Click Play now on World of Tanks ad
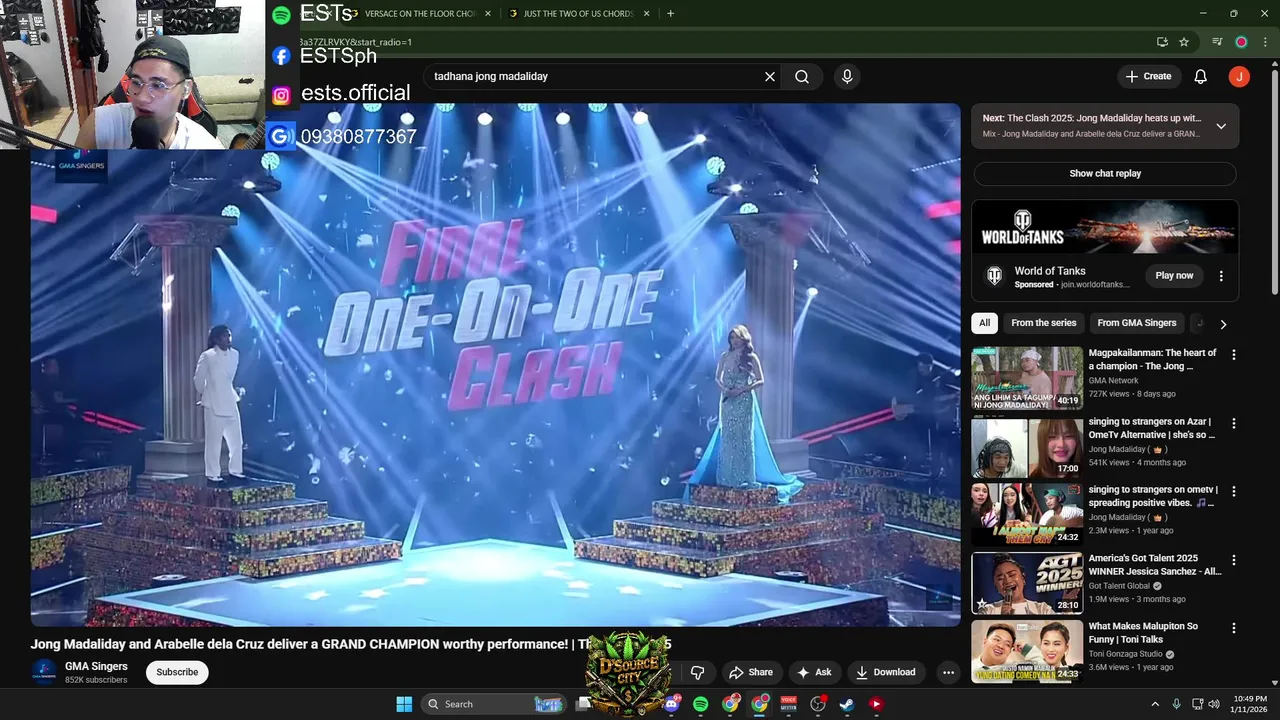The image size is (1280, 720). [x=1174, y=275]
